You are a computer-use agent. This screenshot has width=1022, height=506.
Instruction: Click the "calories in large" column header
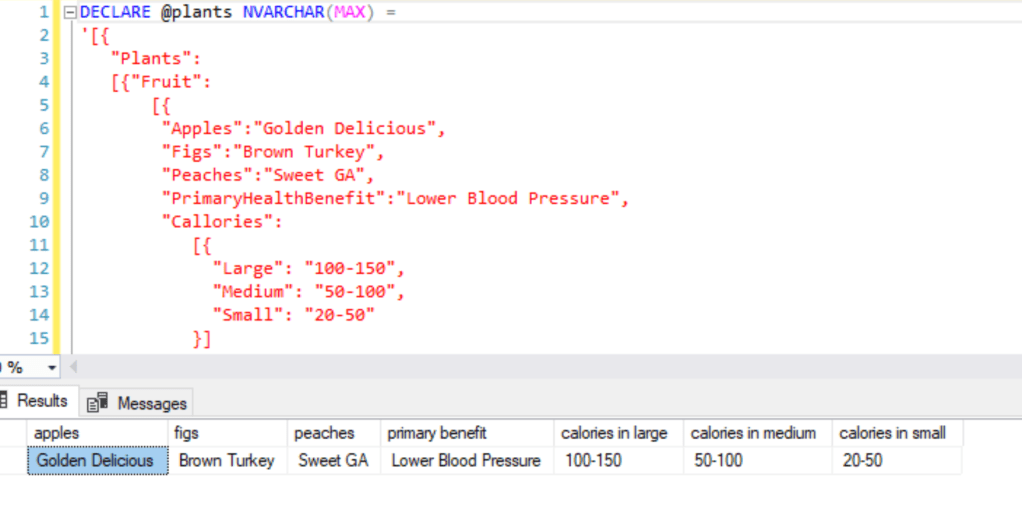pyautogui.click(x=614, y=433)
